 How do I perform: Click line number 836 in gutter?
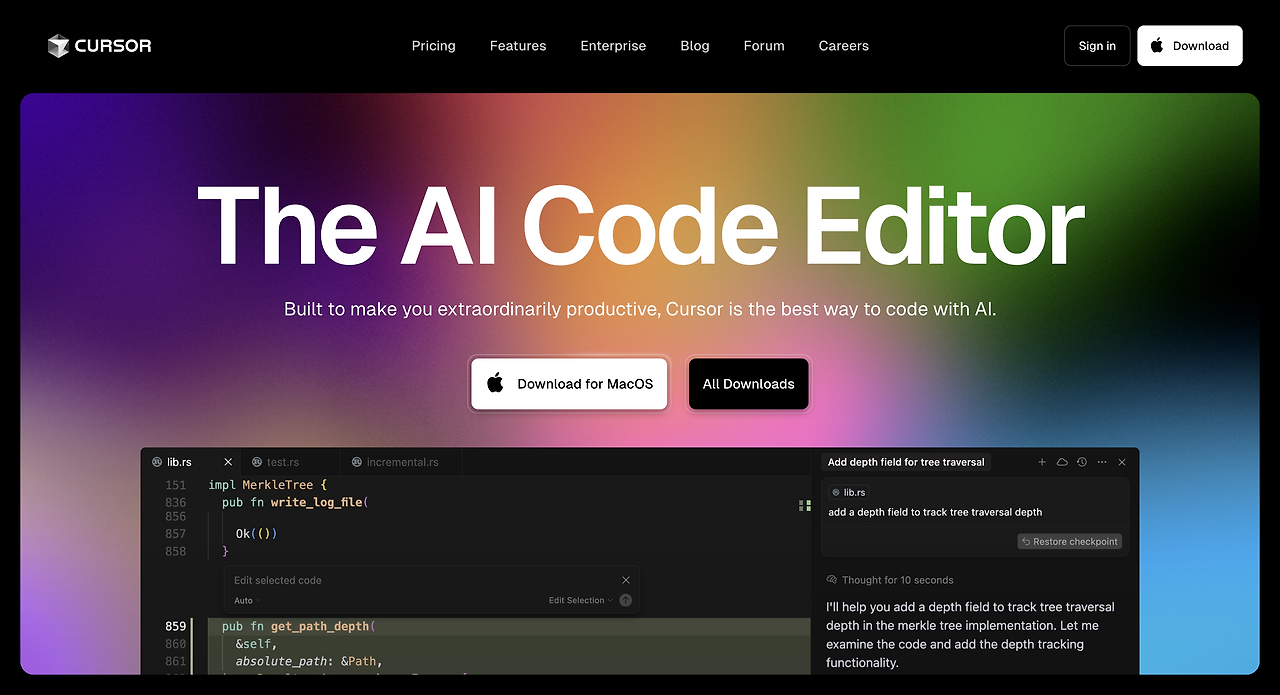tap(176, 502)
